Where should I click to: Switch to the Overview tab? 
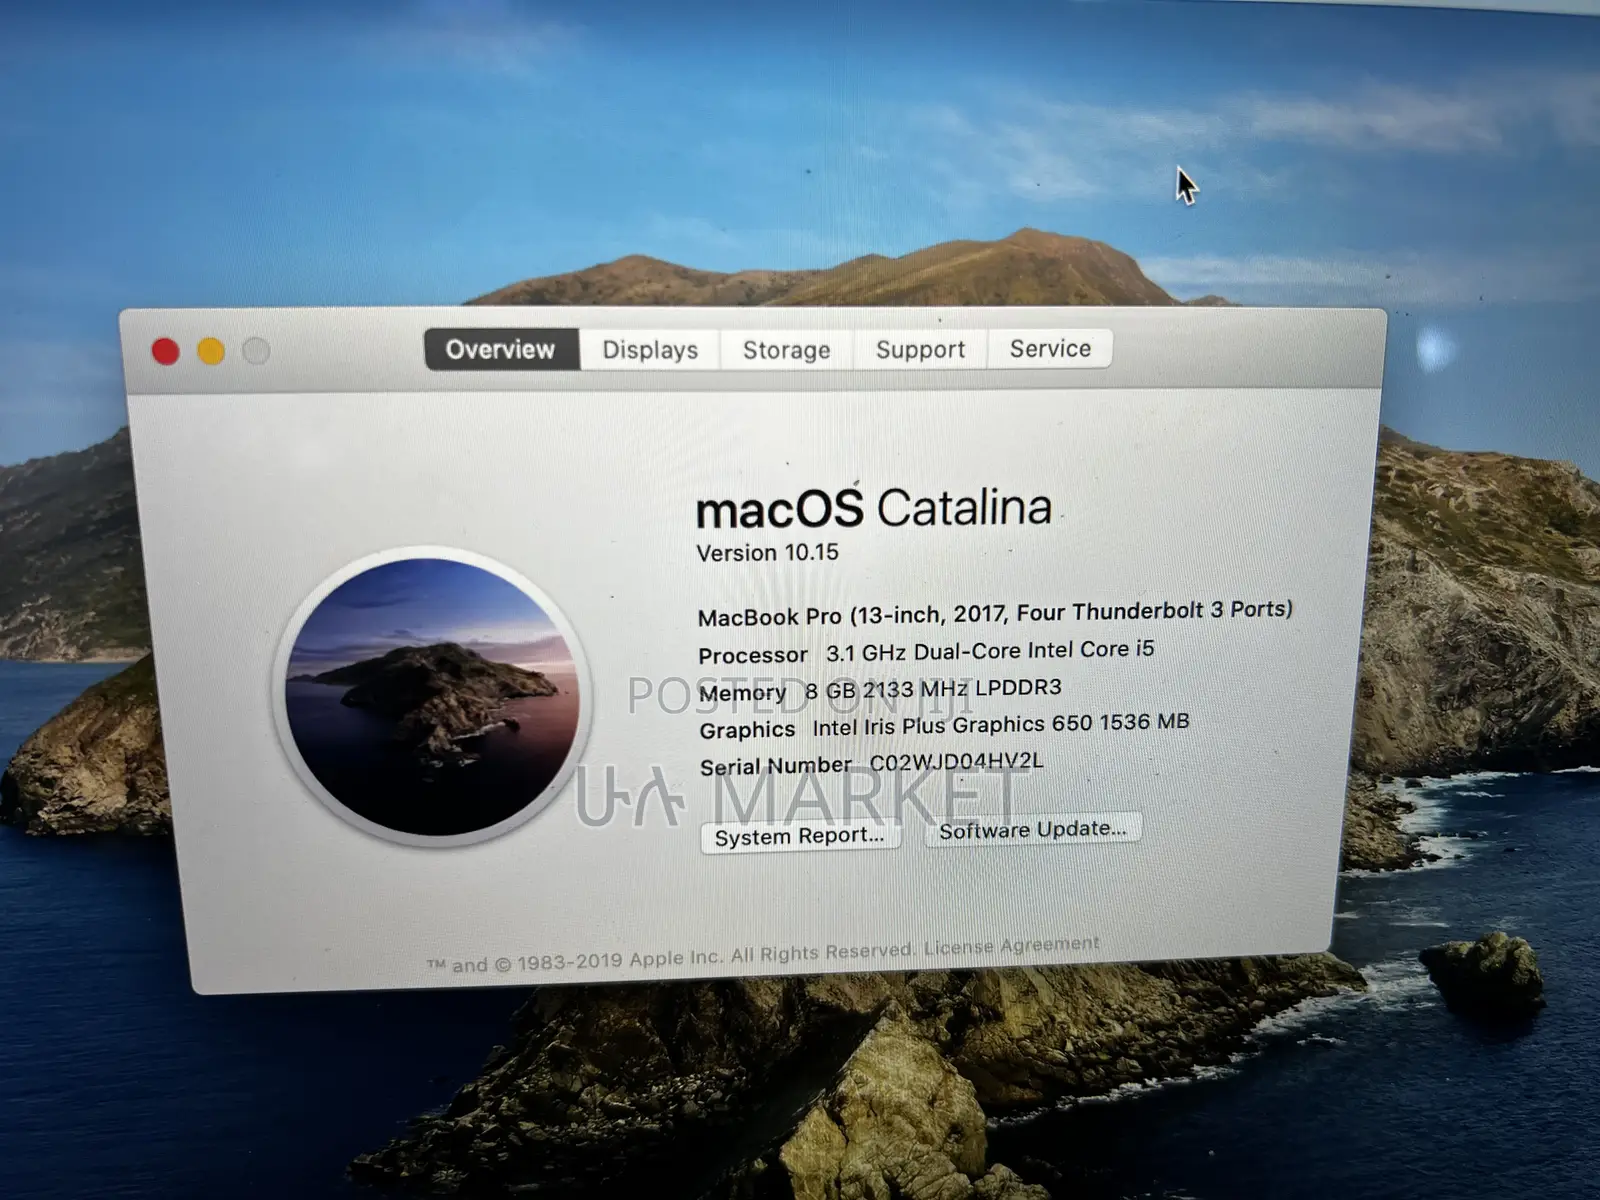click(501, 349)
